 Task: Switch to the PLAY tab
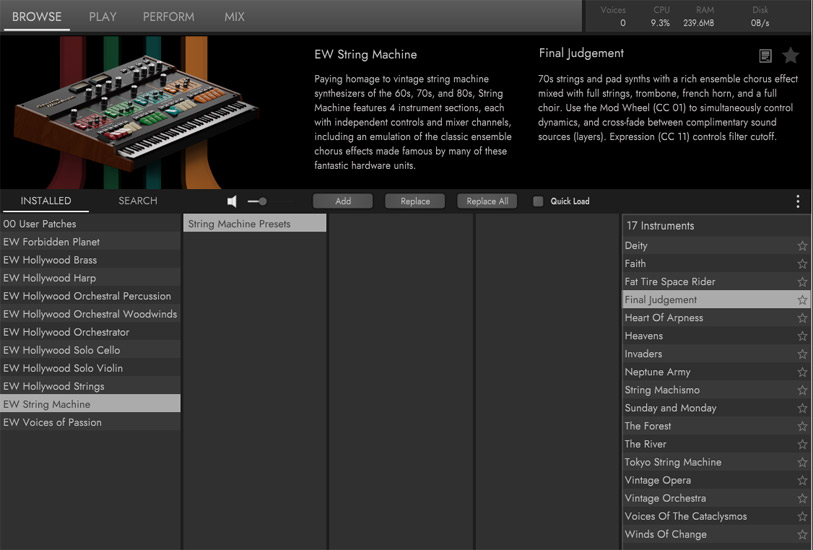tap(102, 17)
